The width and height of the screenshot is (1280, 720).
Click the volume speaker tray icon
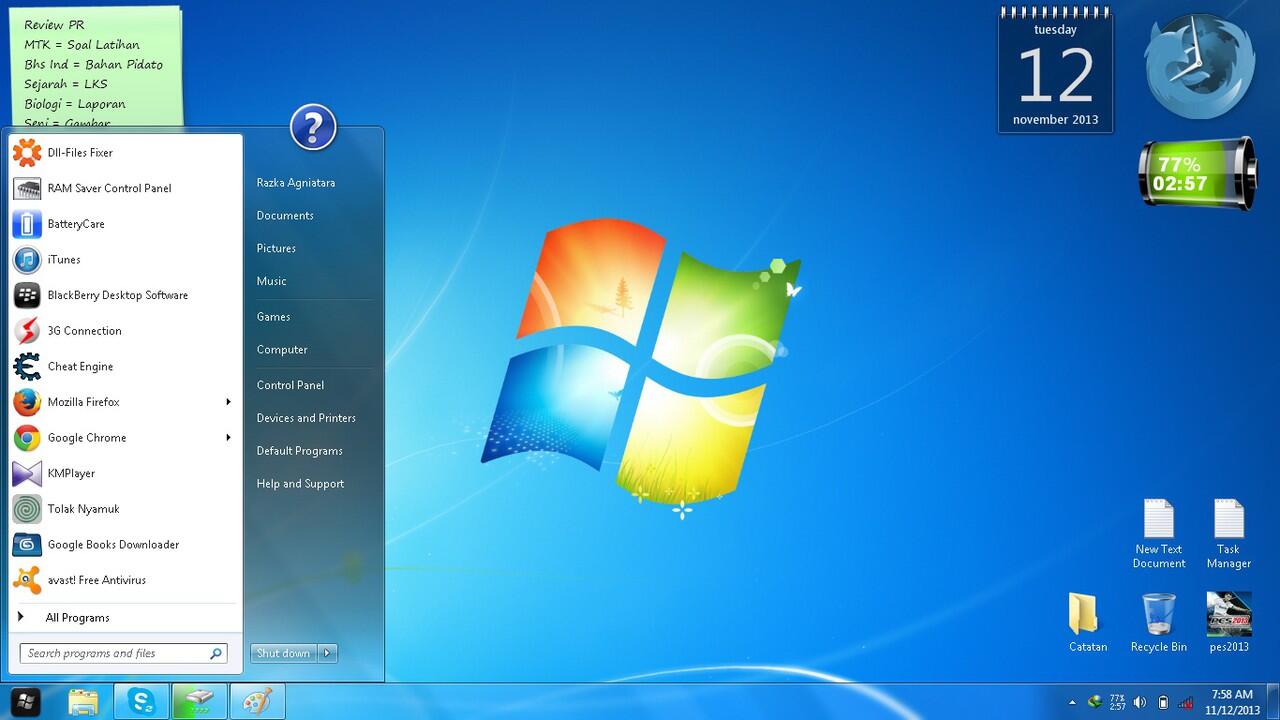(x=1140, y=702)
